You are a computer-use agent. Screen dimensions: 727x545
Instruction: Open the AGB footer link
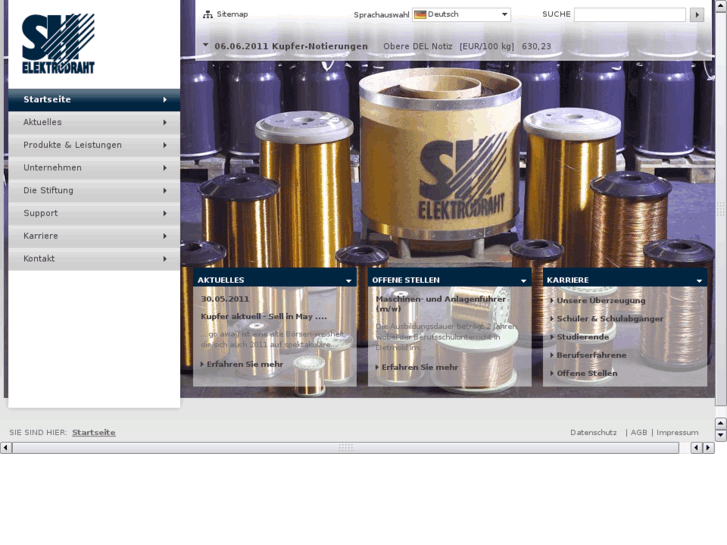click(638, 433)
